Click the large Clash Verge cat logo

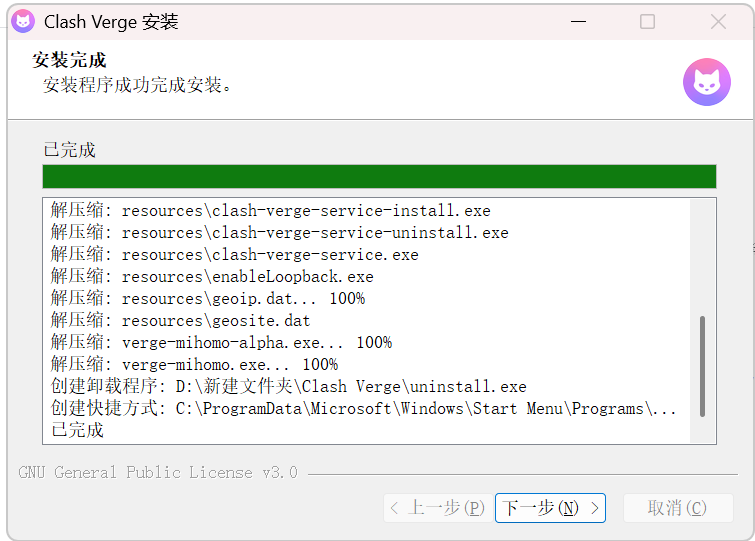tap(706, 82)
